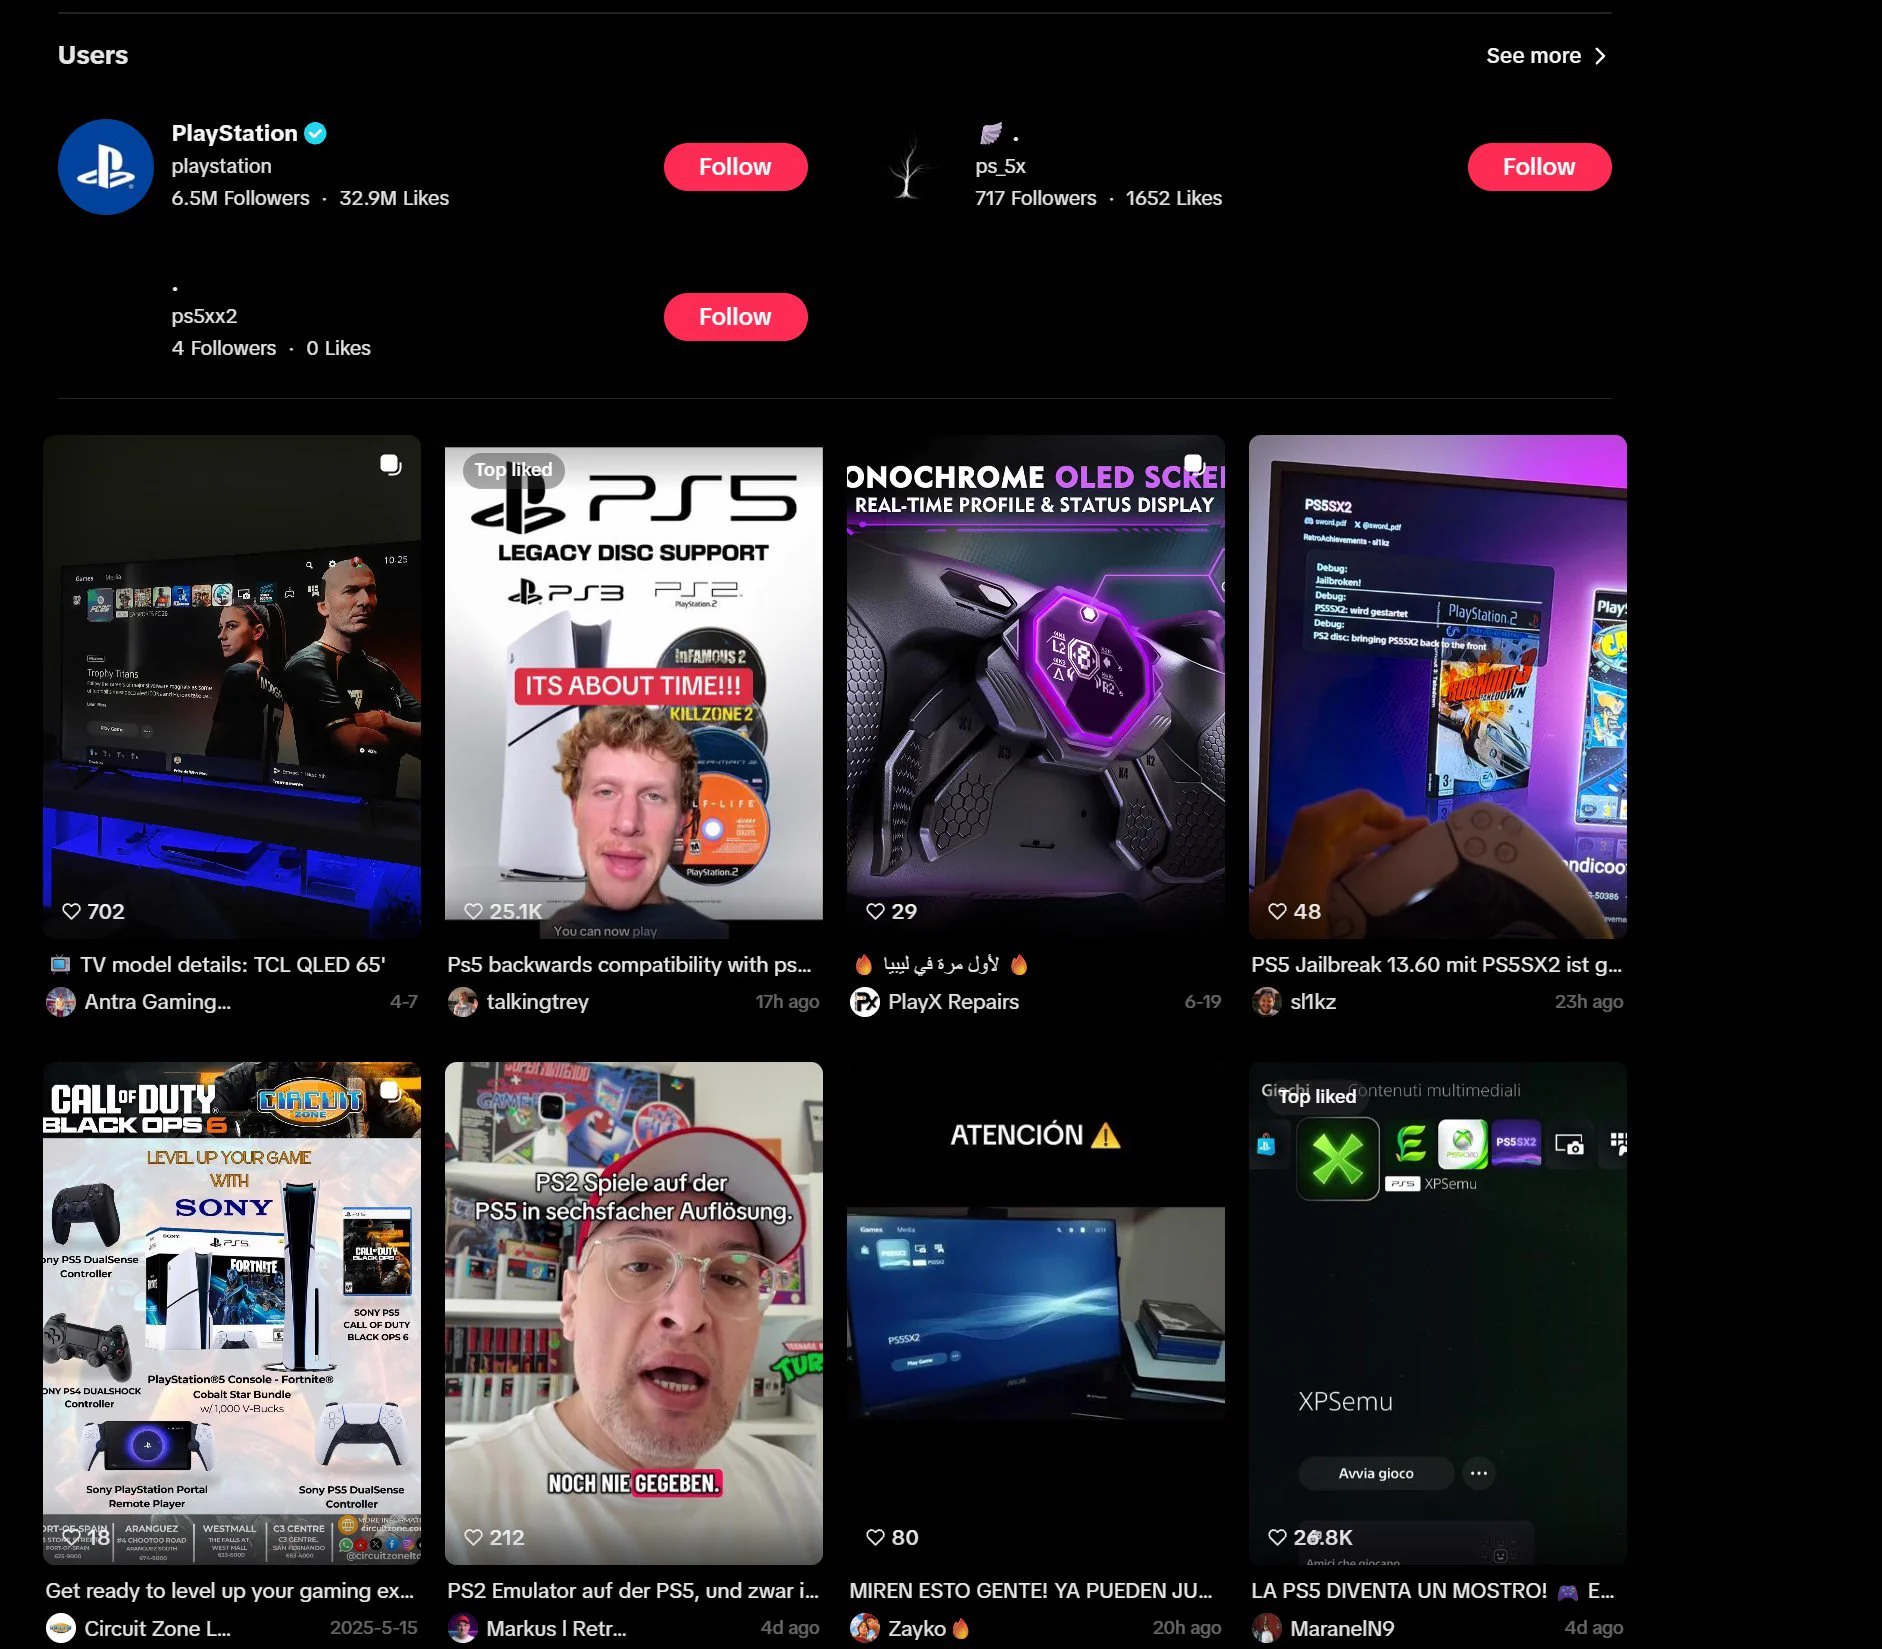
Task: Click sl1kz avatar icon
Action: [x=1267, y=1002]
